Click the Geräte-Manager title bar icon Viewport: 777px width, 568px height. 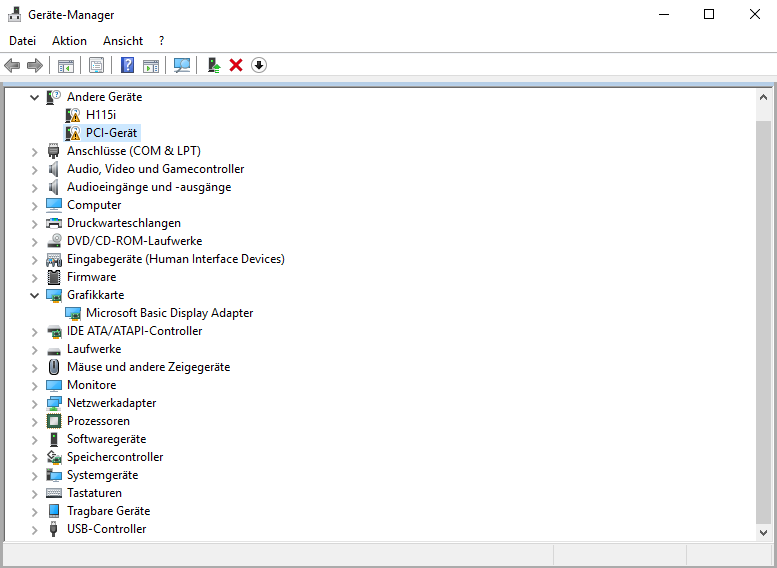[14, 14]
